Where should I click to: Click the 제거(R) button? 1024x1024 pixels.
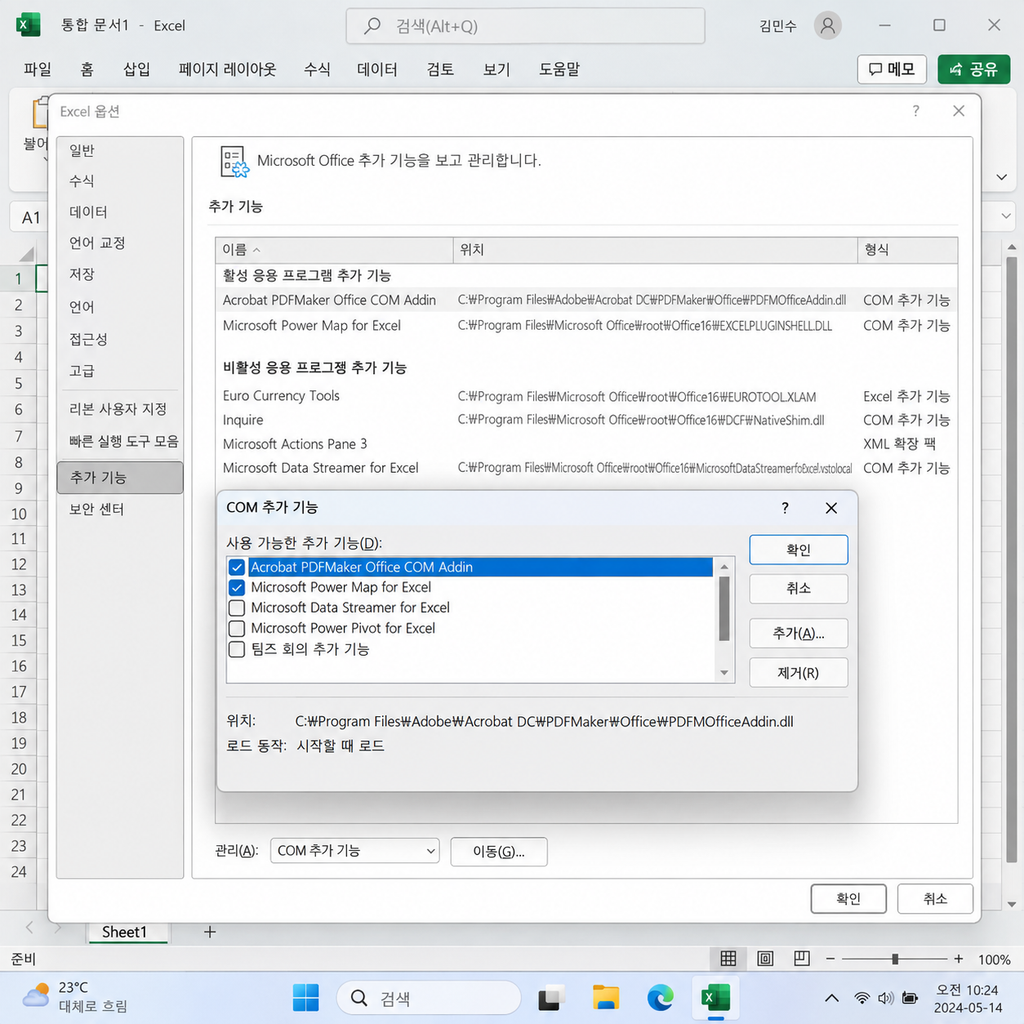798,673
